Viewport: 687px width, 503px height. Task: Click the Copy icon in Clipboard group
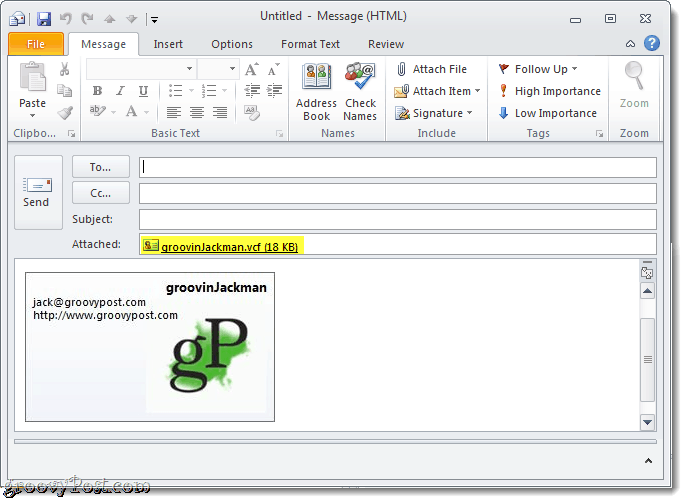click(x=64, y=91)
